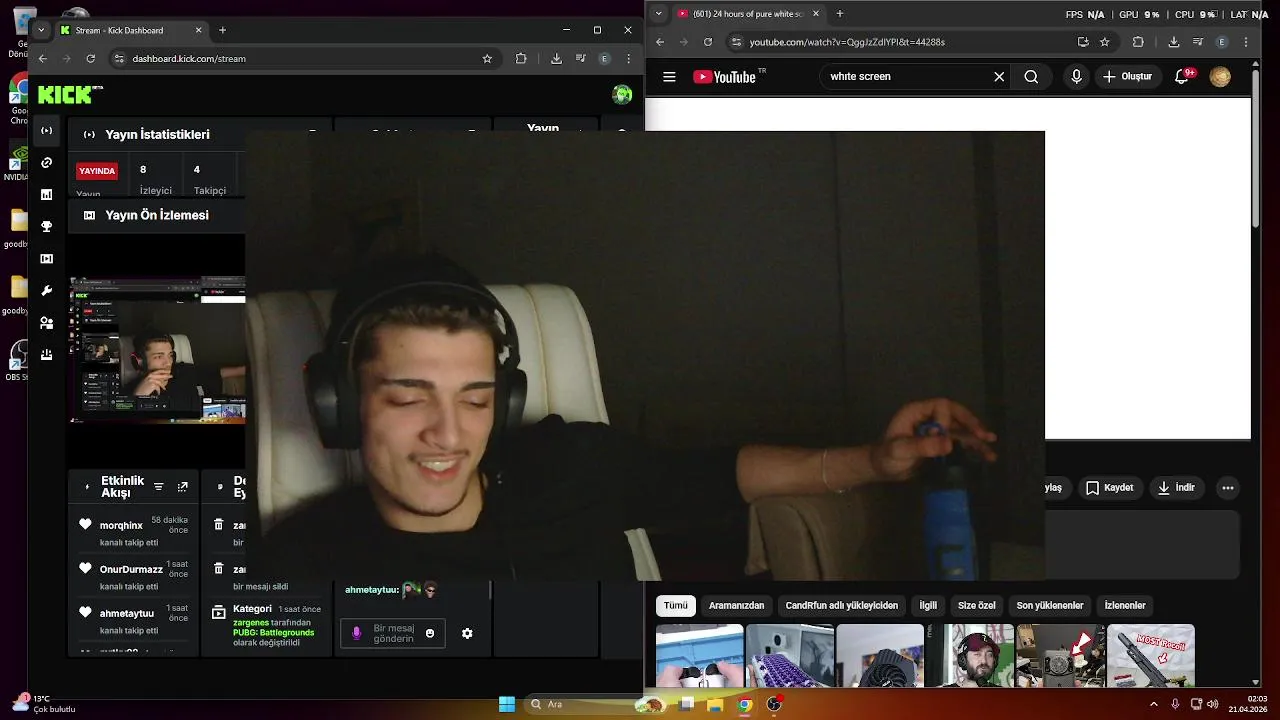Select the İzlenenler filter chip
Viewport: 1280px width, 720px height.
pos(1125,605)
